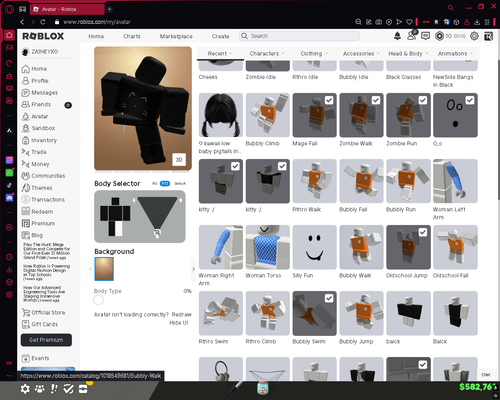Open the Roblox notifications bell
The image size is (500, 400).
tap(397, 36)
